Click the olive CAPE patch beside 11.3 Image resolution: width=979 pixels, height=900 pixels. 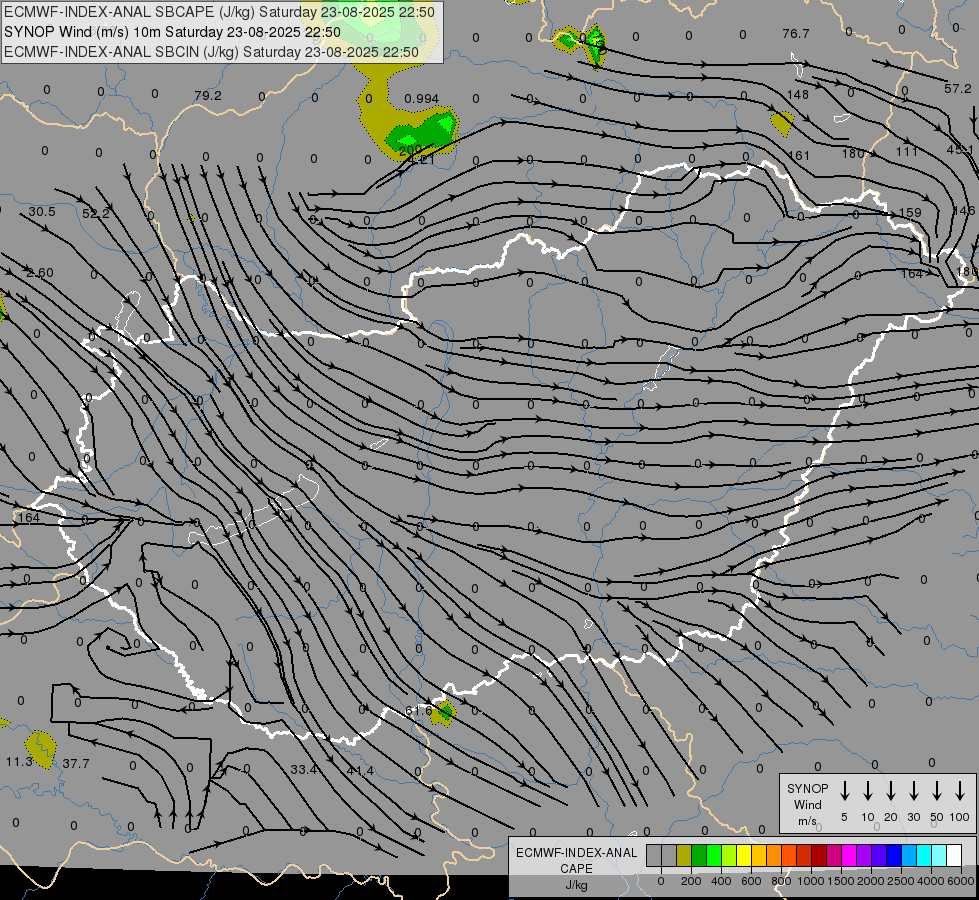pyautogui.click(x=41, y=749)
